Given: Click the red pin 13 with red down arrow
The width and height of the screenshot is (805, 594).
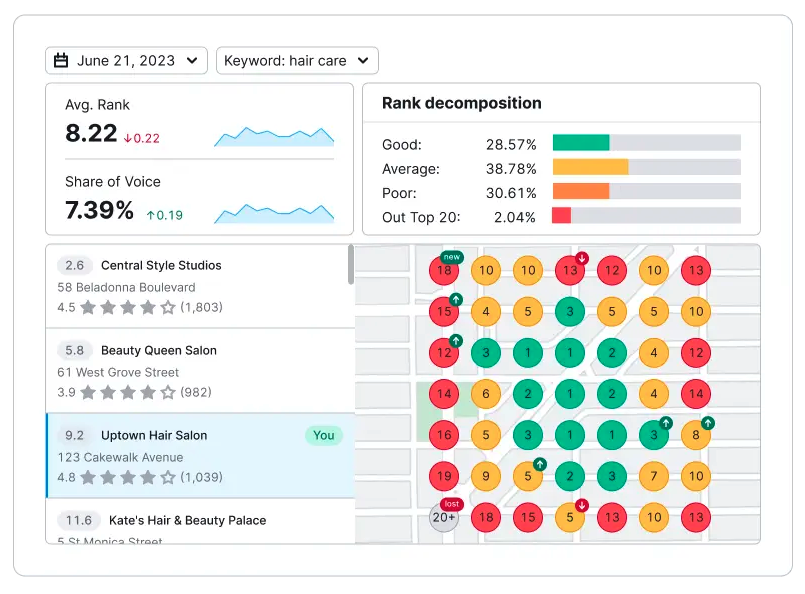Looking at the screenshot, I should 570,270.
